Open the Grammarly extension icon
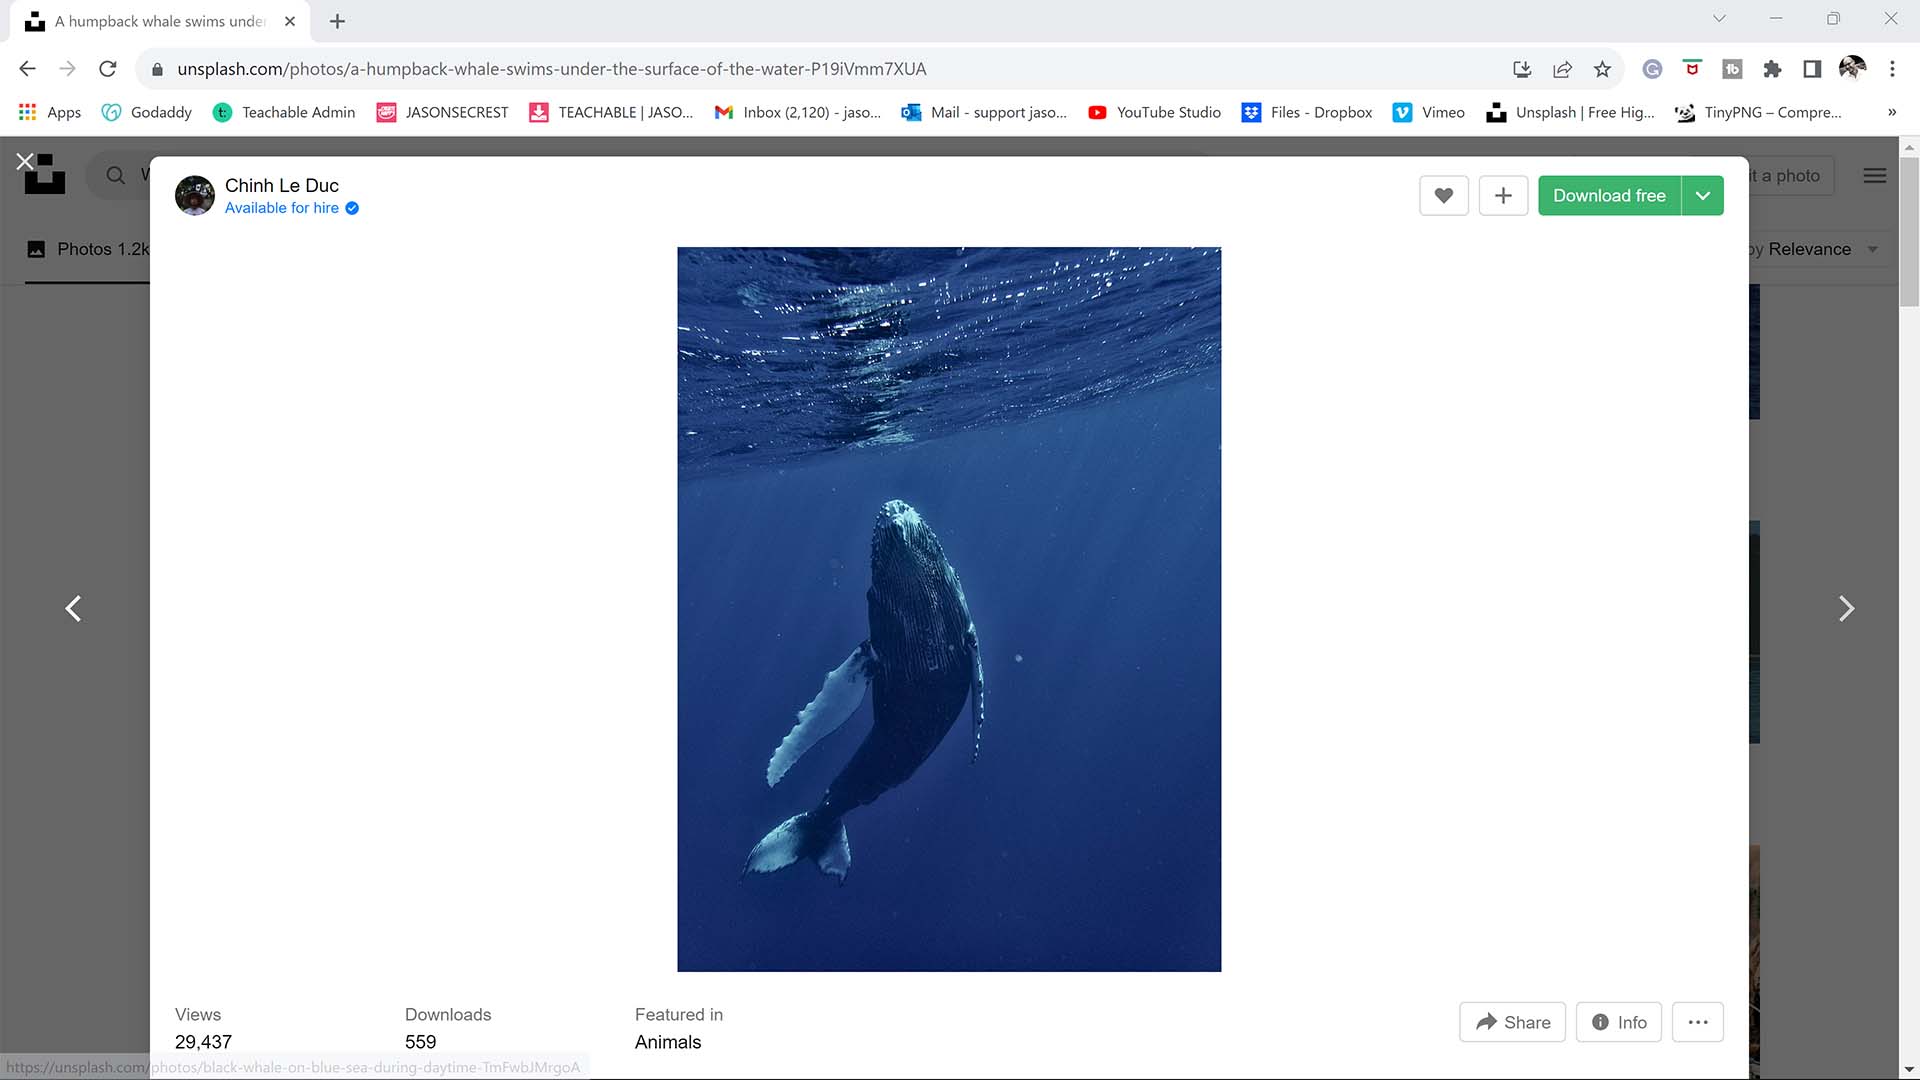This screenshot has width=1920, height=1080. [1652, 69]
